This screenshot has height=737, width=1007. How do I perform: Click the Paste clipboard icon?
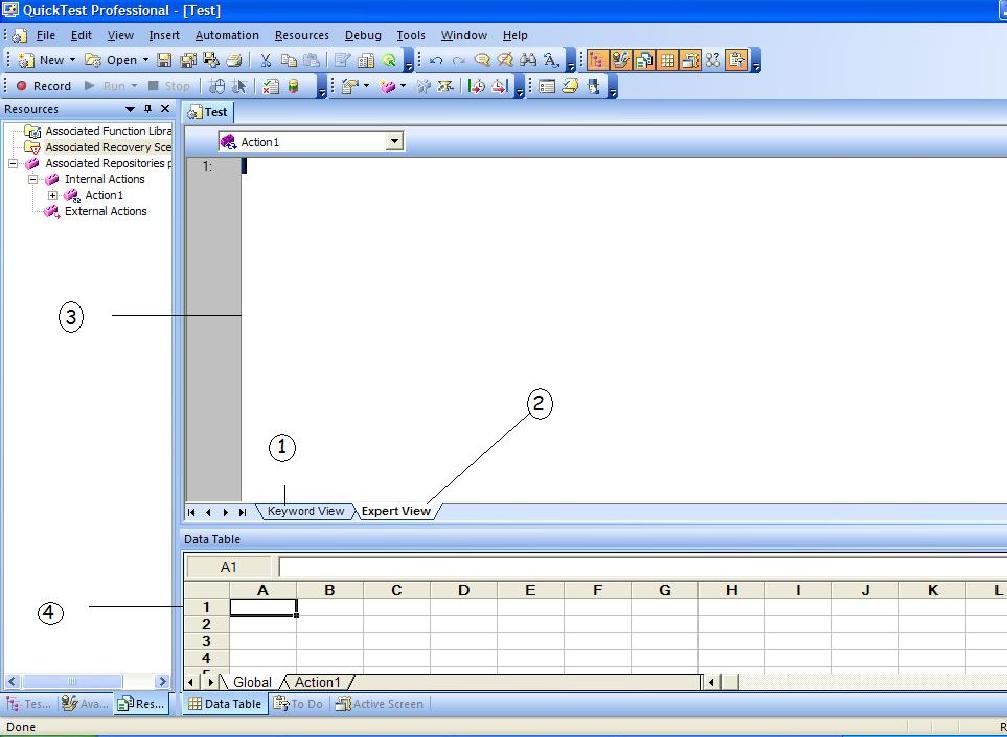[x=311, y=60]
